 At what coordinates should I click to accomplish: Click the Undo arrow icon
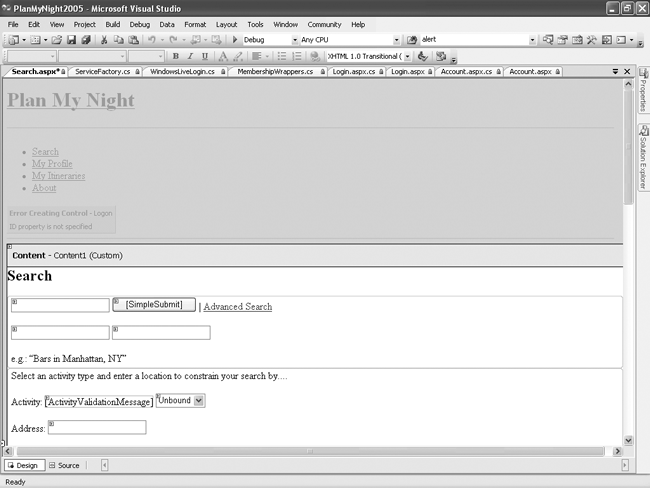[x=152, y=40]
